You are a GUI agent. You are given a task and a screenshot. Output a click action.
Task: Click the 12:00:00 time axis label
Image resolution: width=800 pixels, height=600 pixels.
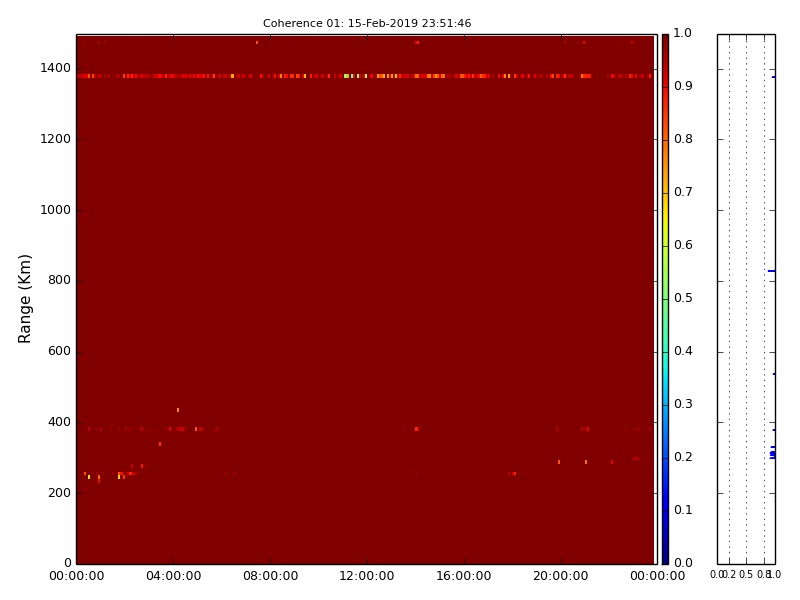pos(367,576)
